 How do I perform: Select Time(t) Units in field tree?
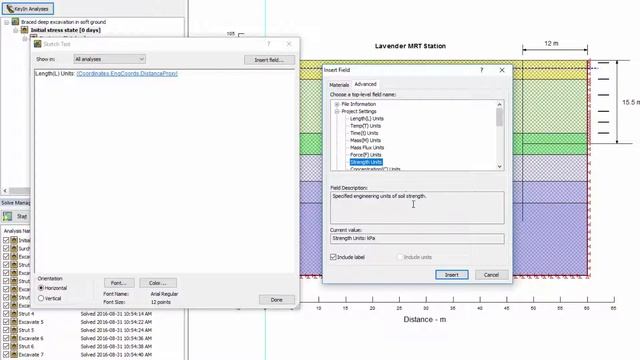[364, 133]
